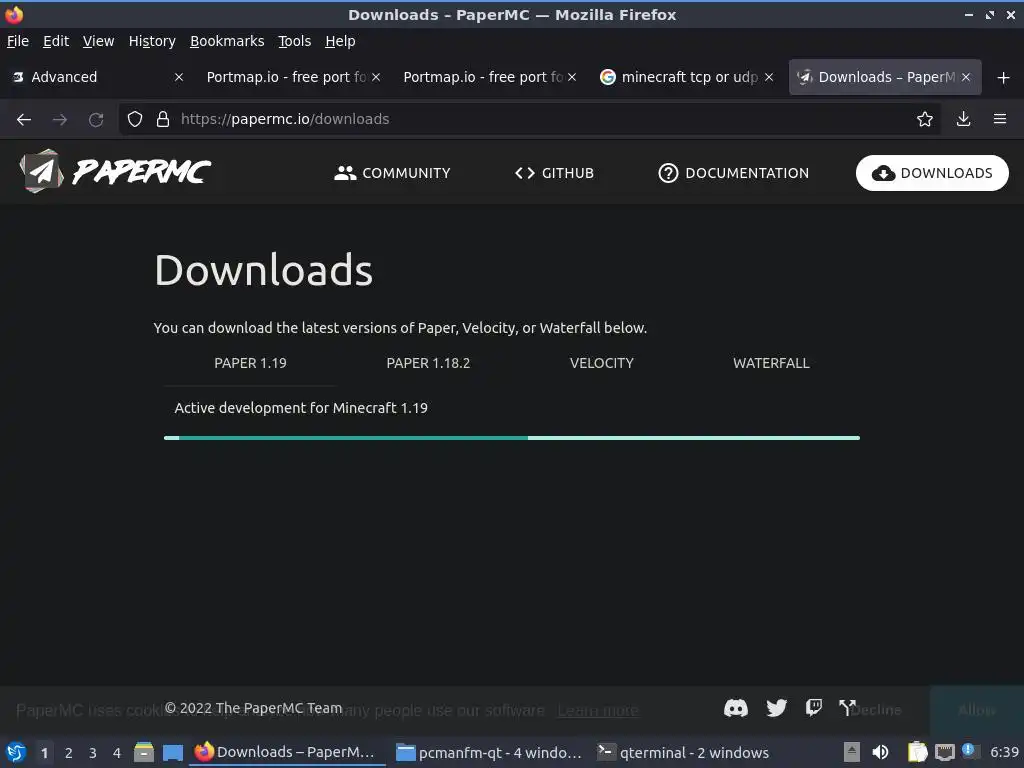Image resolution: width=1024 pixels, height=768 pixels.
Task: Open the taskbar start menu icon
Action: (15, 752)
